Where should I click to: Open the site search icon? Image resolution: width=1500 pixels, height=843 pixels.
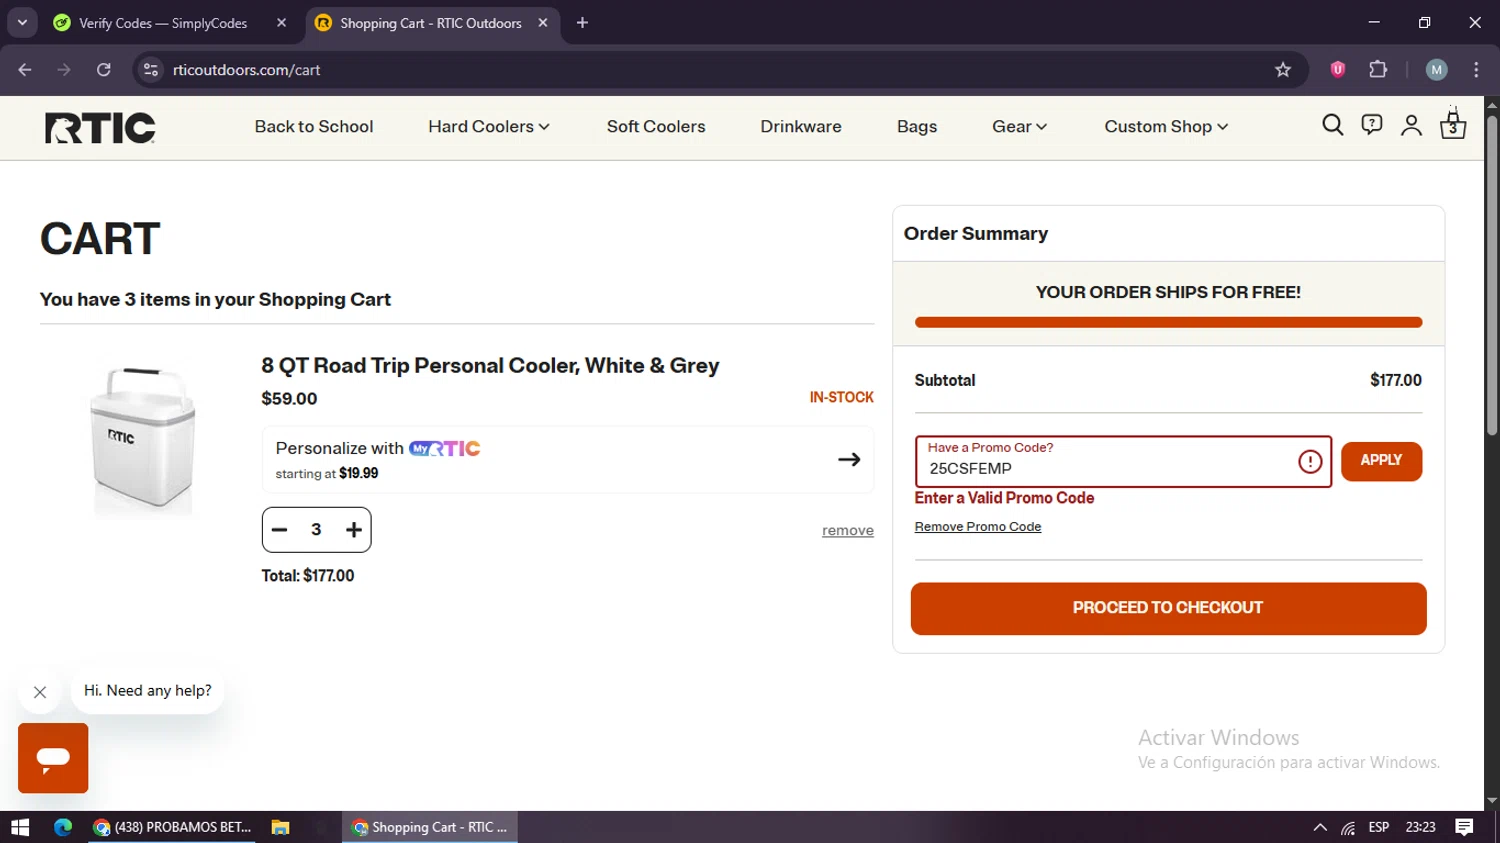pos(1332,125)
